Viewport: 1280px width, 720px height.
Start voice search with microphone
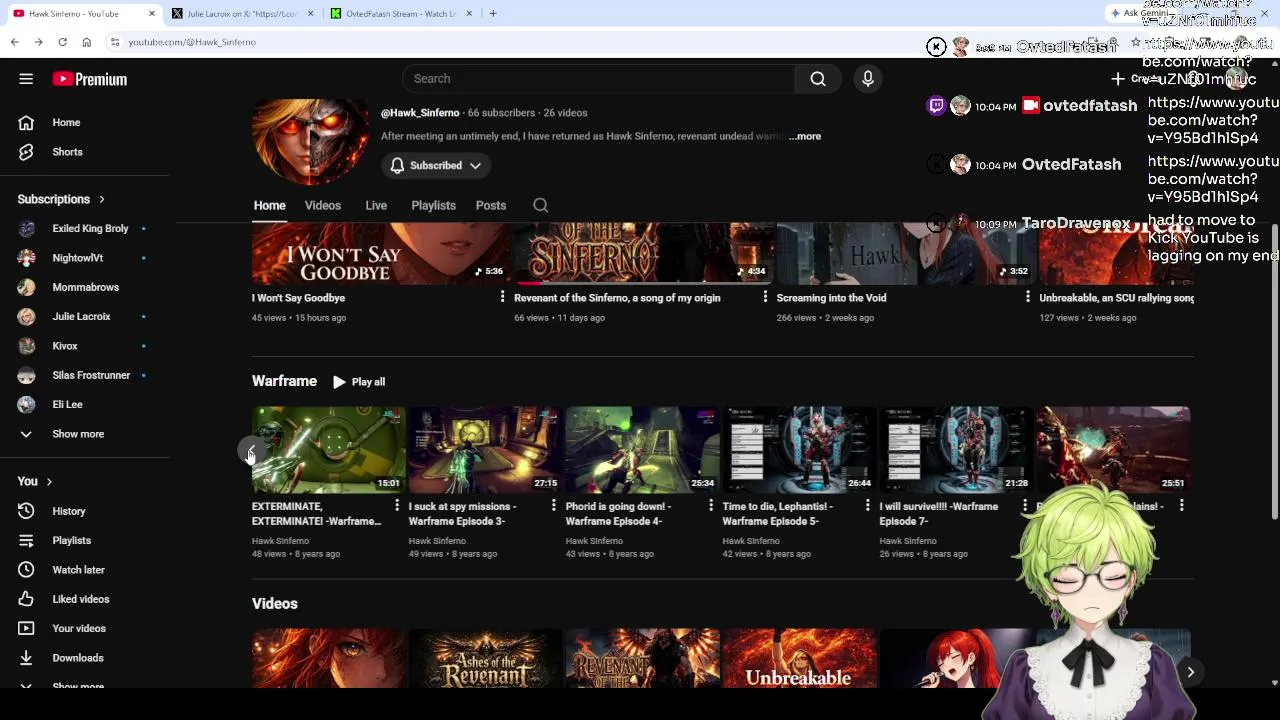click(868, 79)
